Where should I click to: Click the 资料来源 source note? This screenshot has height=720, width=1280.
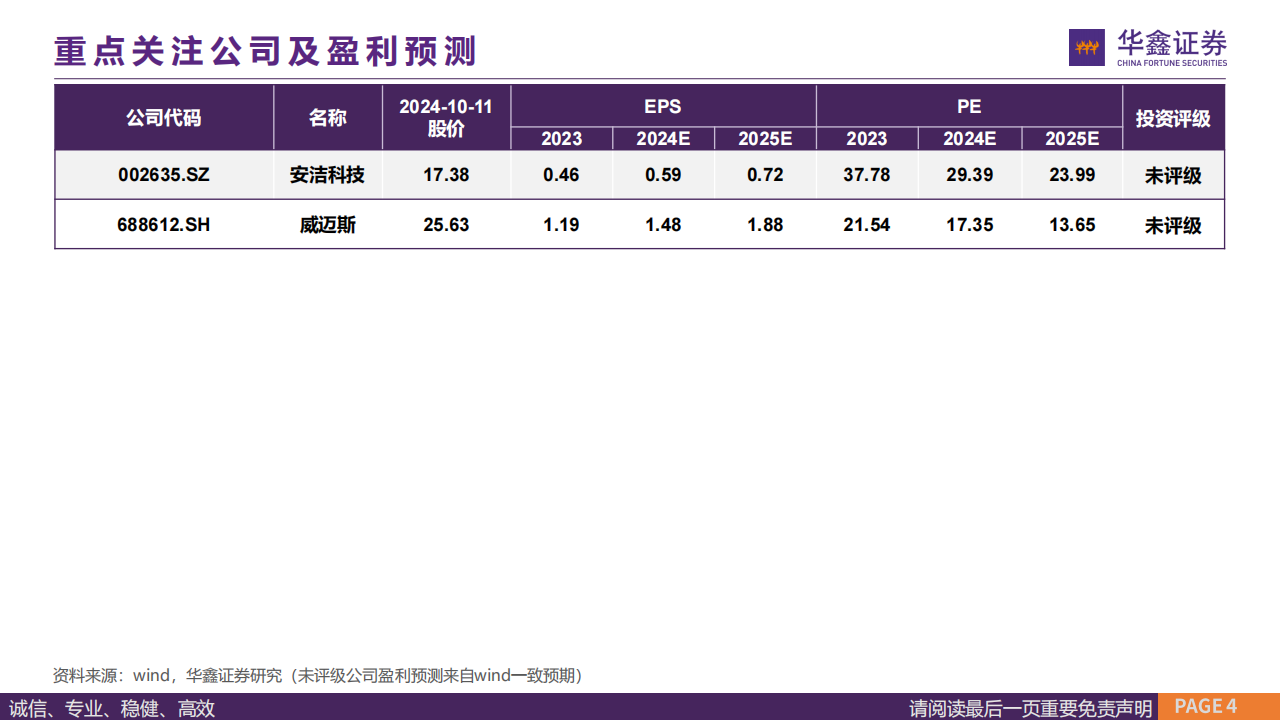pyautogui.click(x=318, y=676)
